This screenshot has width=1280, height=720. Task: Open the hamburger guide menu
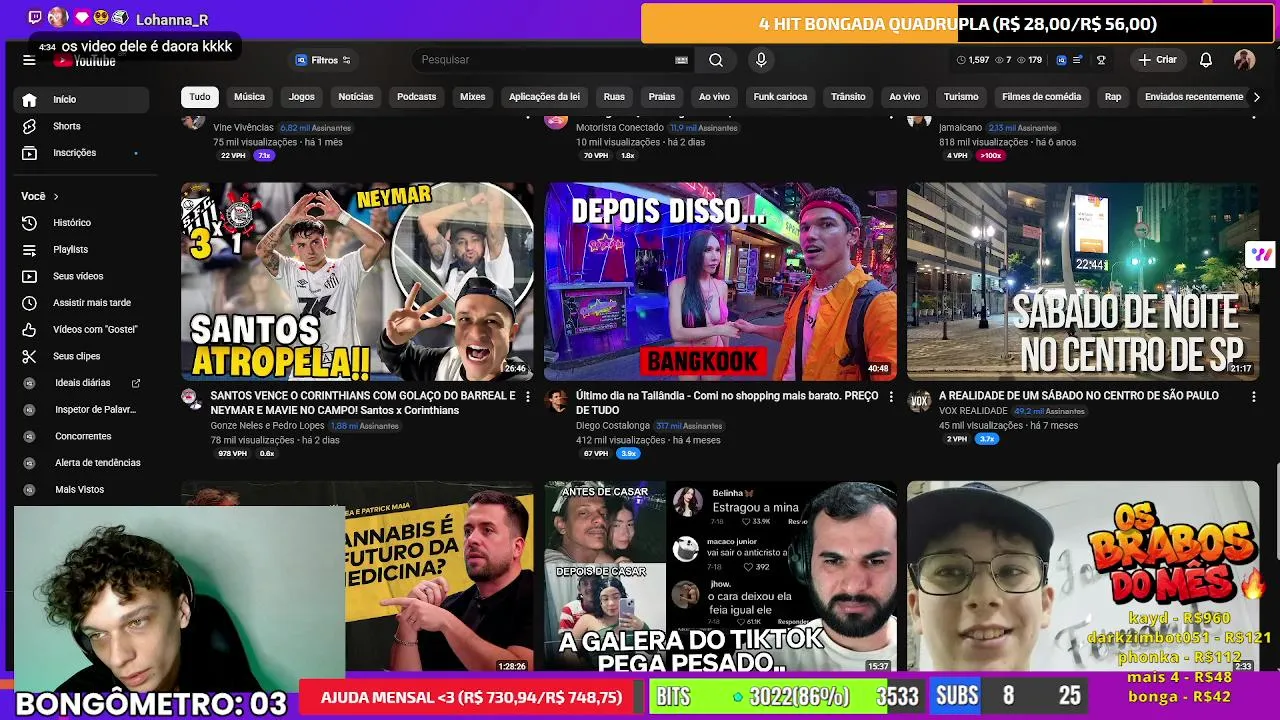tap(29, 60)
